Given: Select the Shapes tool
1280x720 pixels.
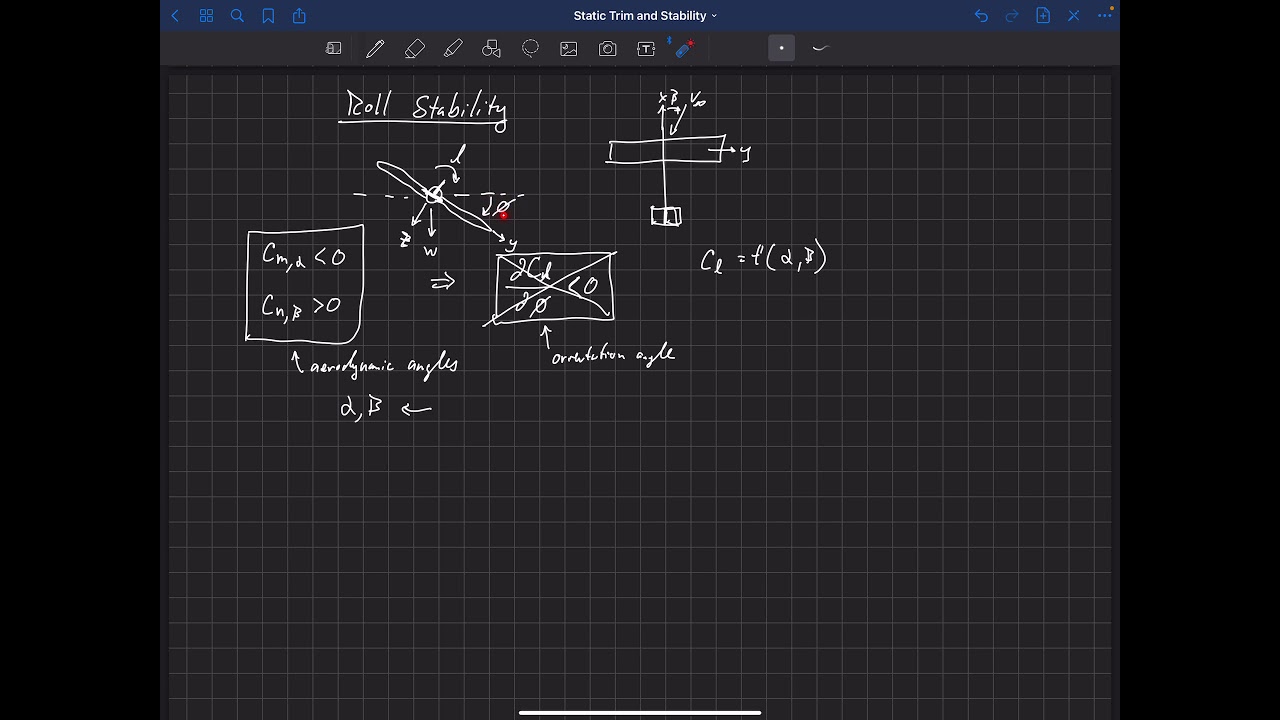Looking at the screenshot, I should 491,48.
